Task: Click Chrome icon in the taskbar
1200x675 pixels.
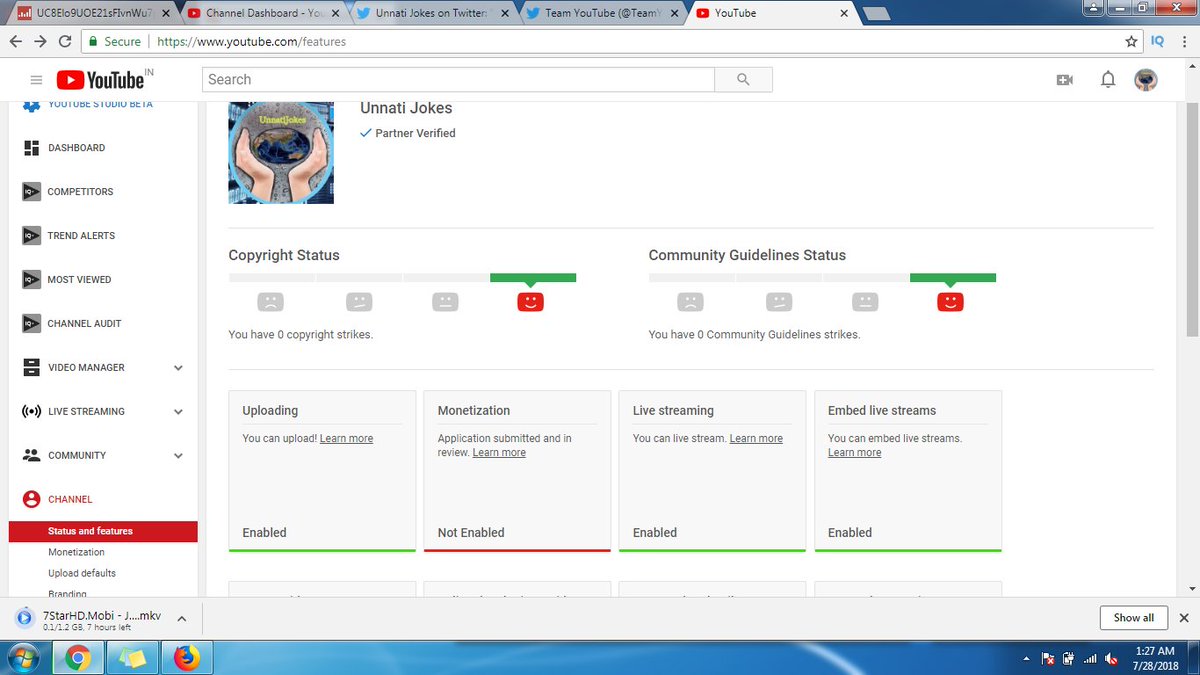Action: click(79, 658)
